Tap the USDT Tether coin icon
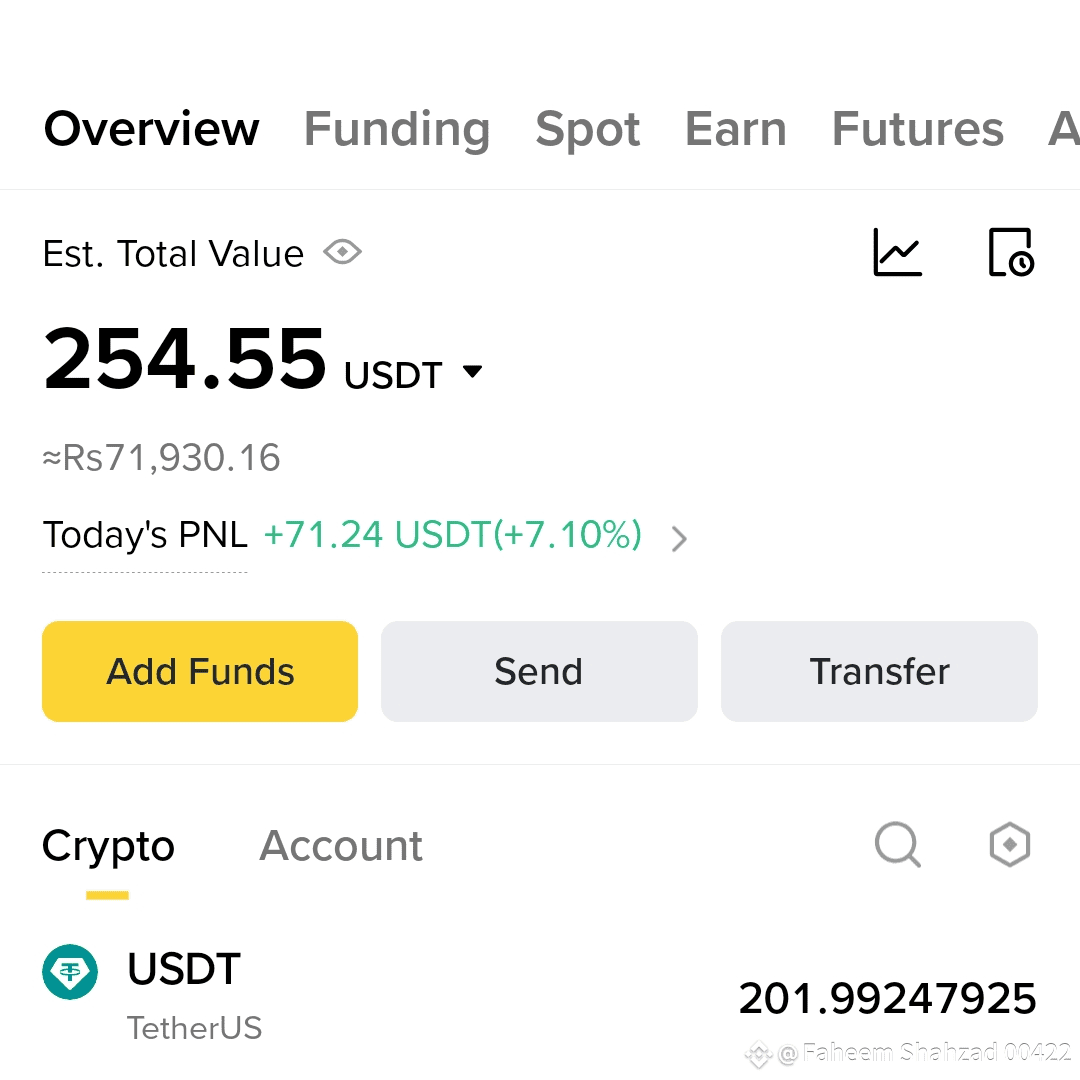This screenshot has width=1080, height=1080. 70,972
